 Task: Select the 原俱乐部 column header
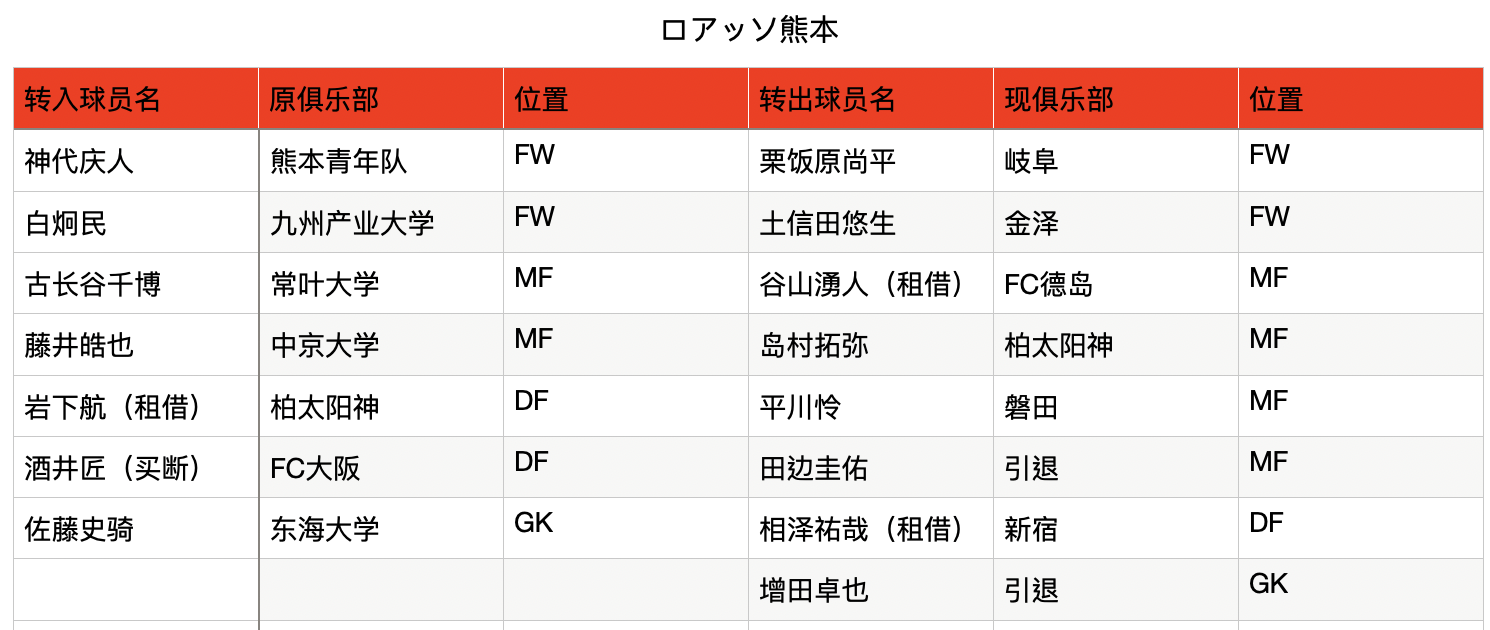point(381,99)
